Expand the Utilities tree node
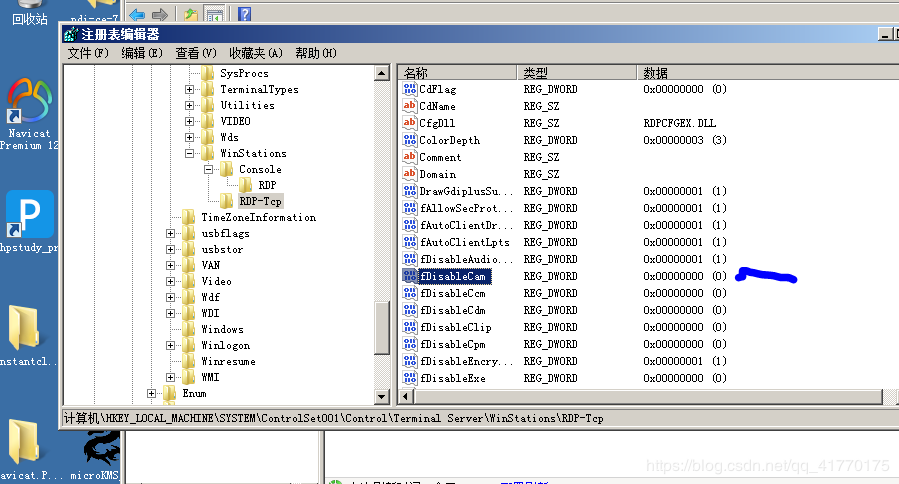Screen dimensions: 899x484 (189, 106)
